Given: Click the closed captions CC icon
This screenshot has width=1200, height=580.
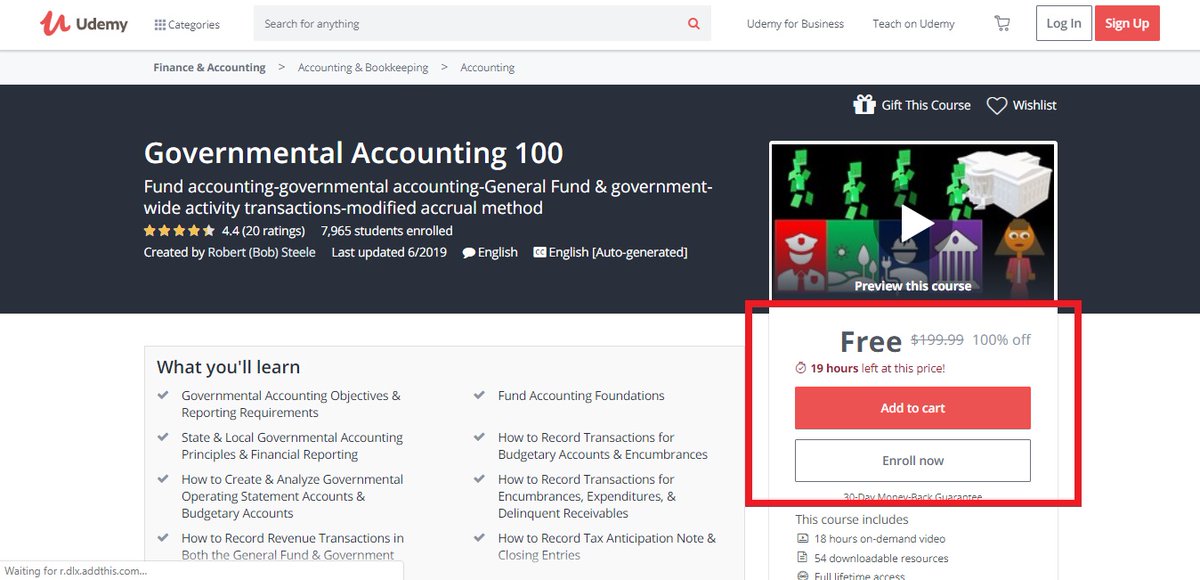Looking at the screenshot, I should click(x=540, y=253).
